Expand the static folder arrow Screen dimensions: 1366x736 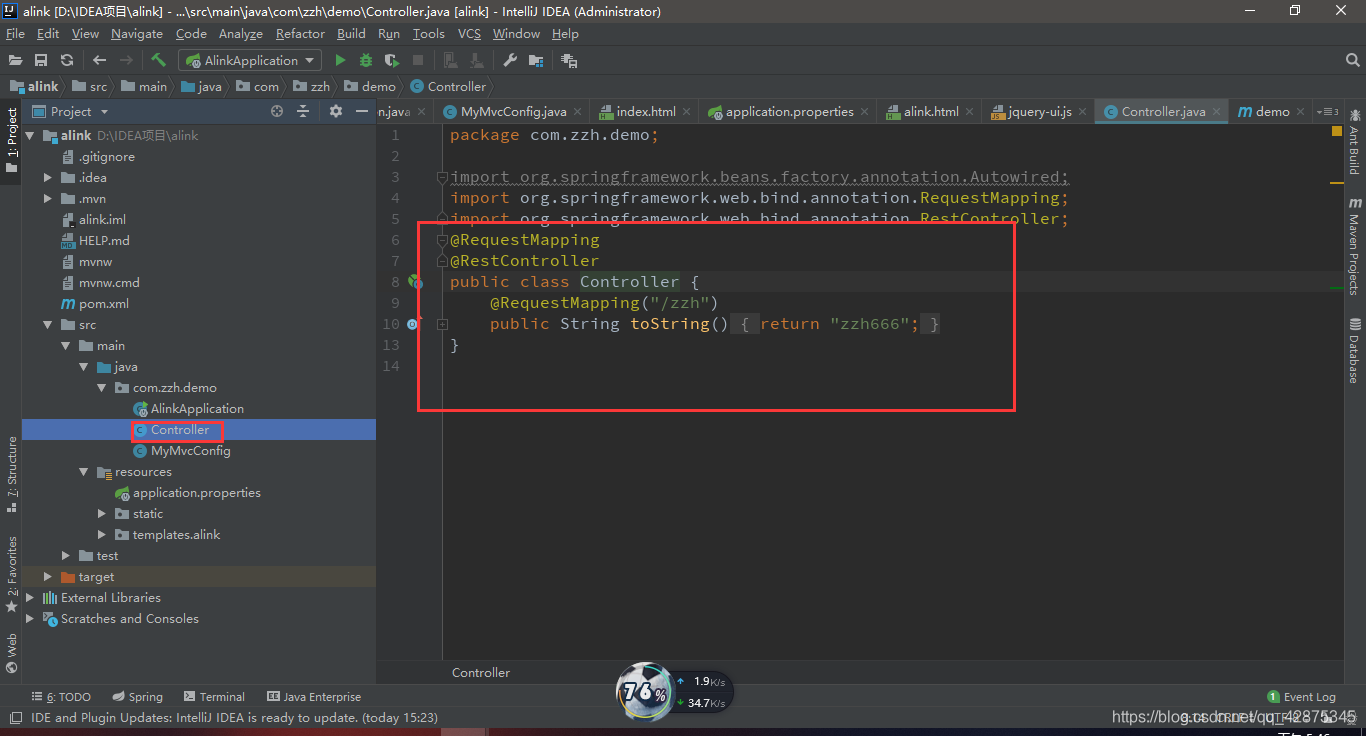pyautogui.click(x=102, y=514)
